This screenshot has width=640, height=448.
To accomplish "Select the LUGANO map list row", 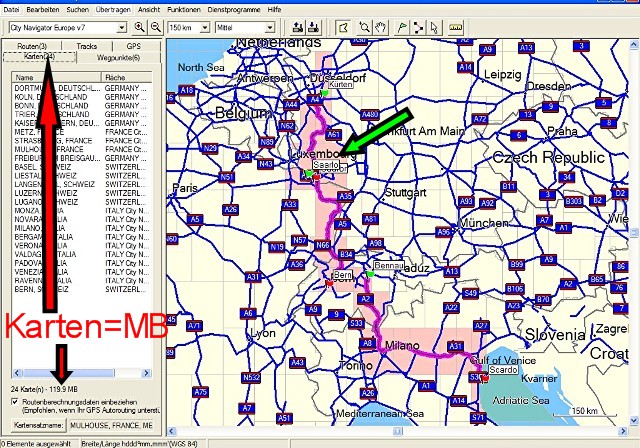I will point(82,202).
